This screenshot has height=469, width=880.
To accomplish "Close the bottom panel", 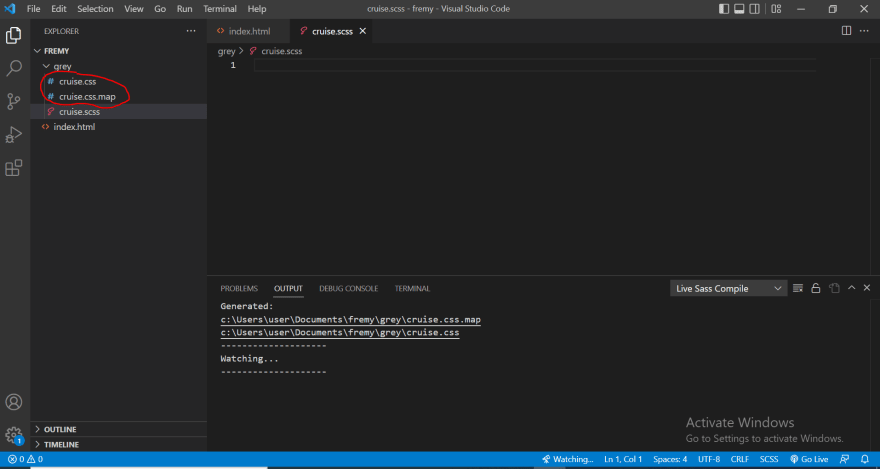I will [x=867, y=288].
